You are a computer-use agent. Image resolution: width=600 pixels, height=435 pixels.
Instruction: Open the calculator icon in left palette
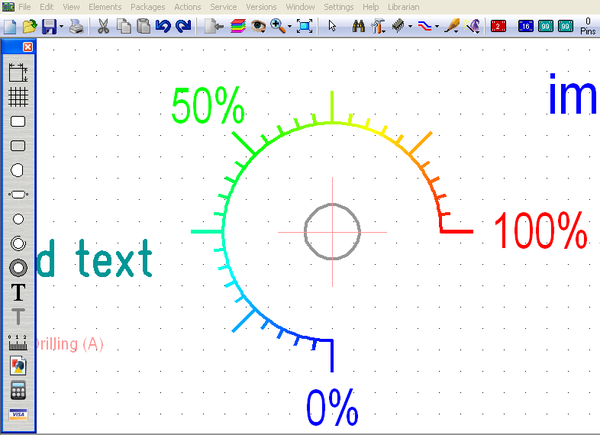click(x=18, y=390)
